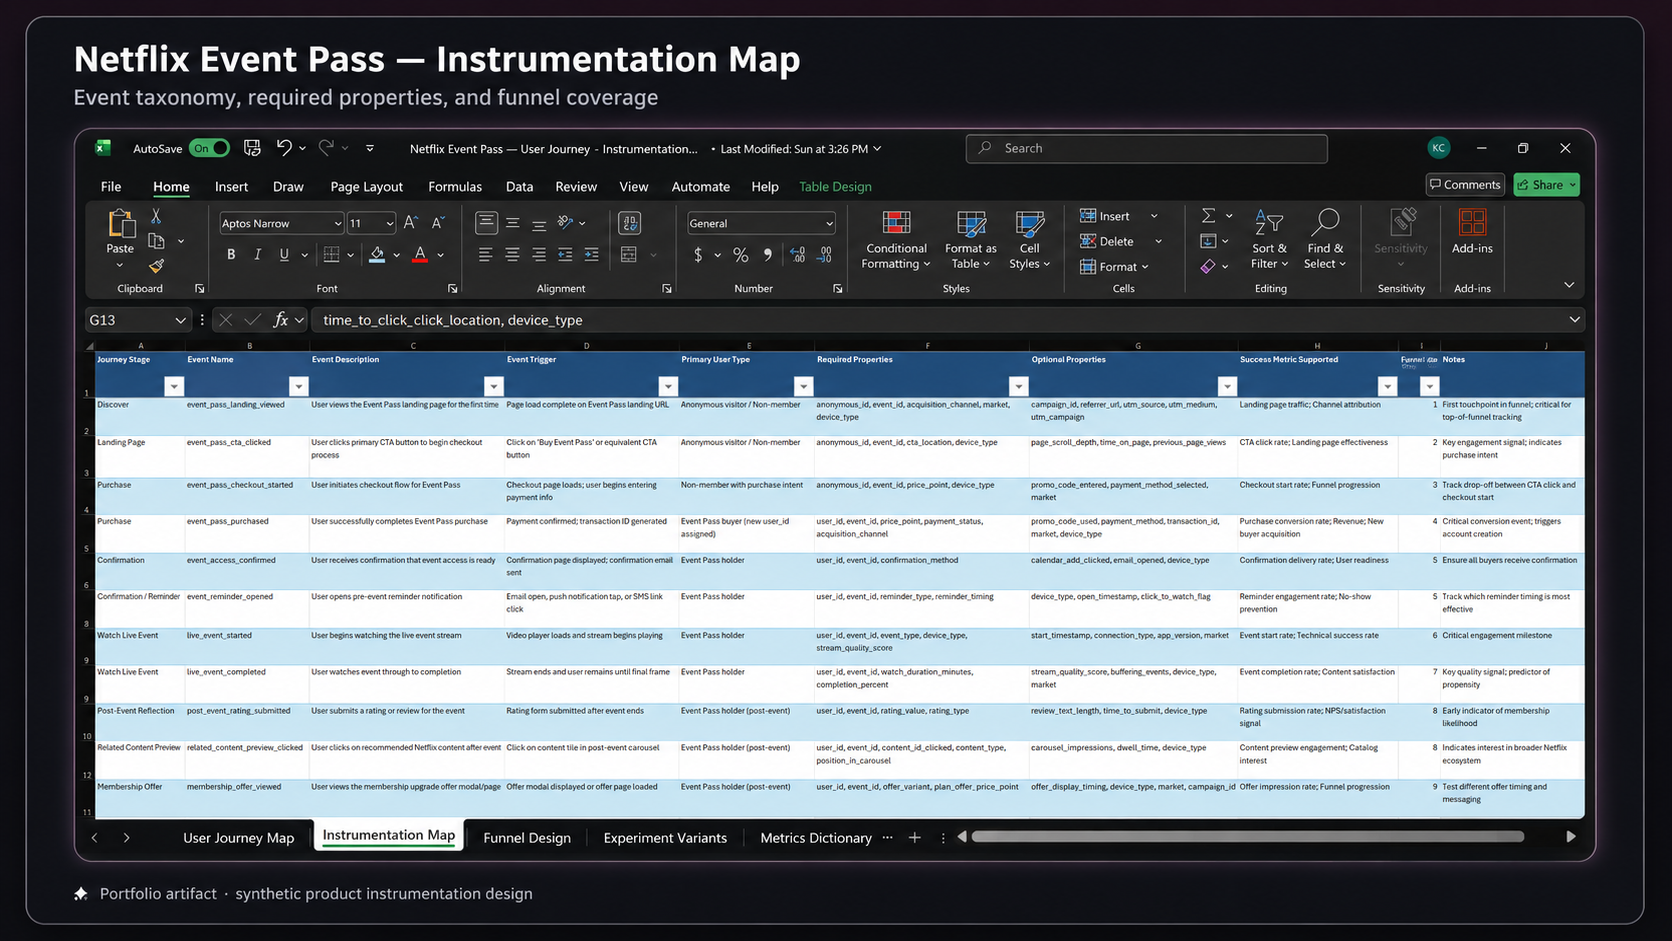Switch to Metrics Dictionary sheet
Screen dimensions: 1672x941
tap(816, 838)
